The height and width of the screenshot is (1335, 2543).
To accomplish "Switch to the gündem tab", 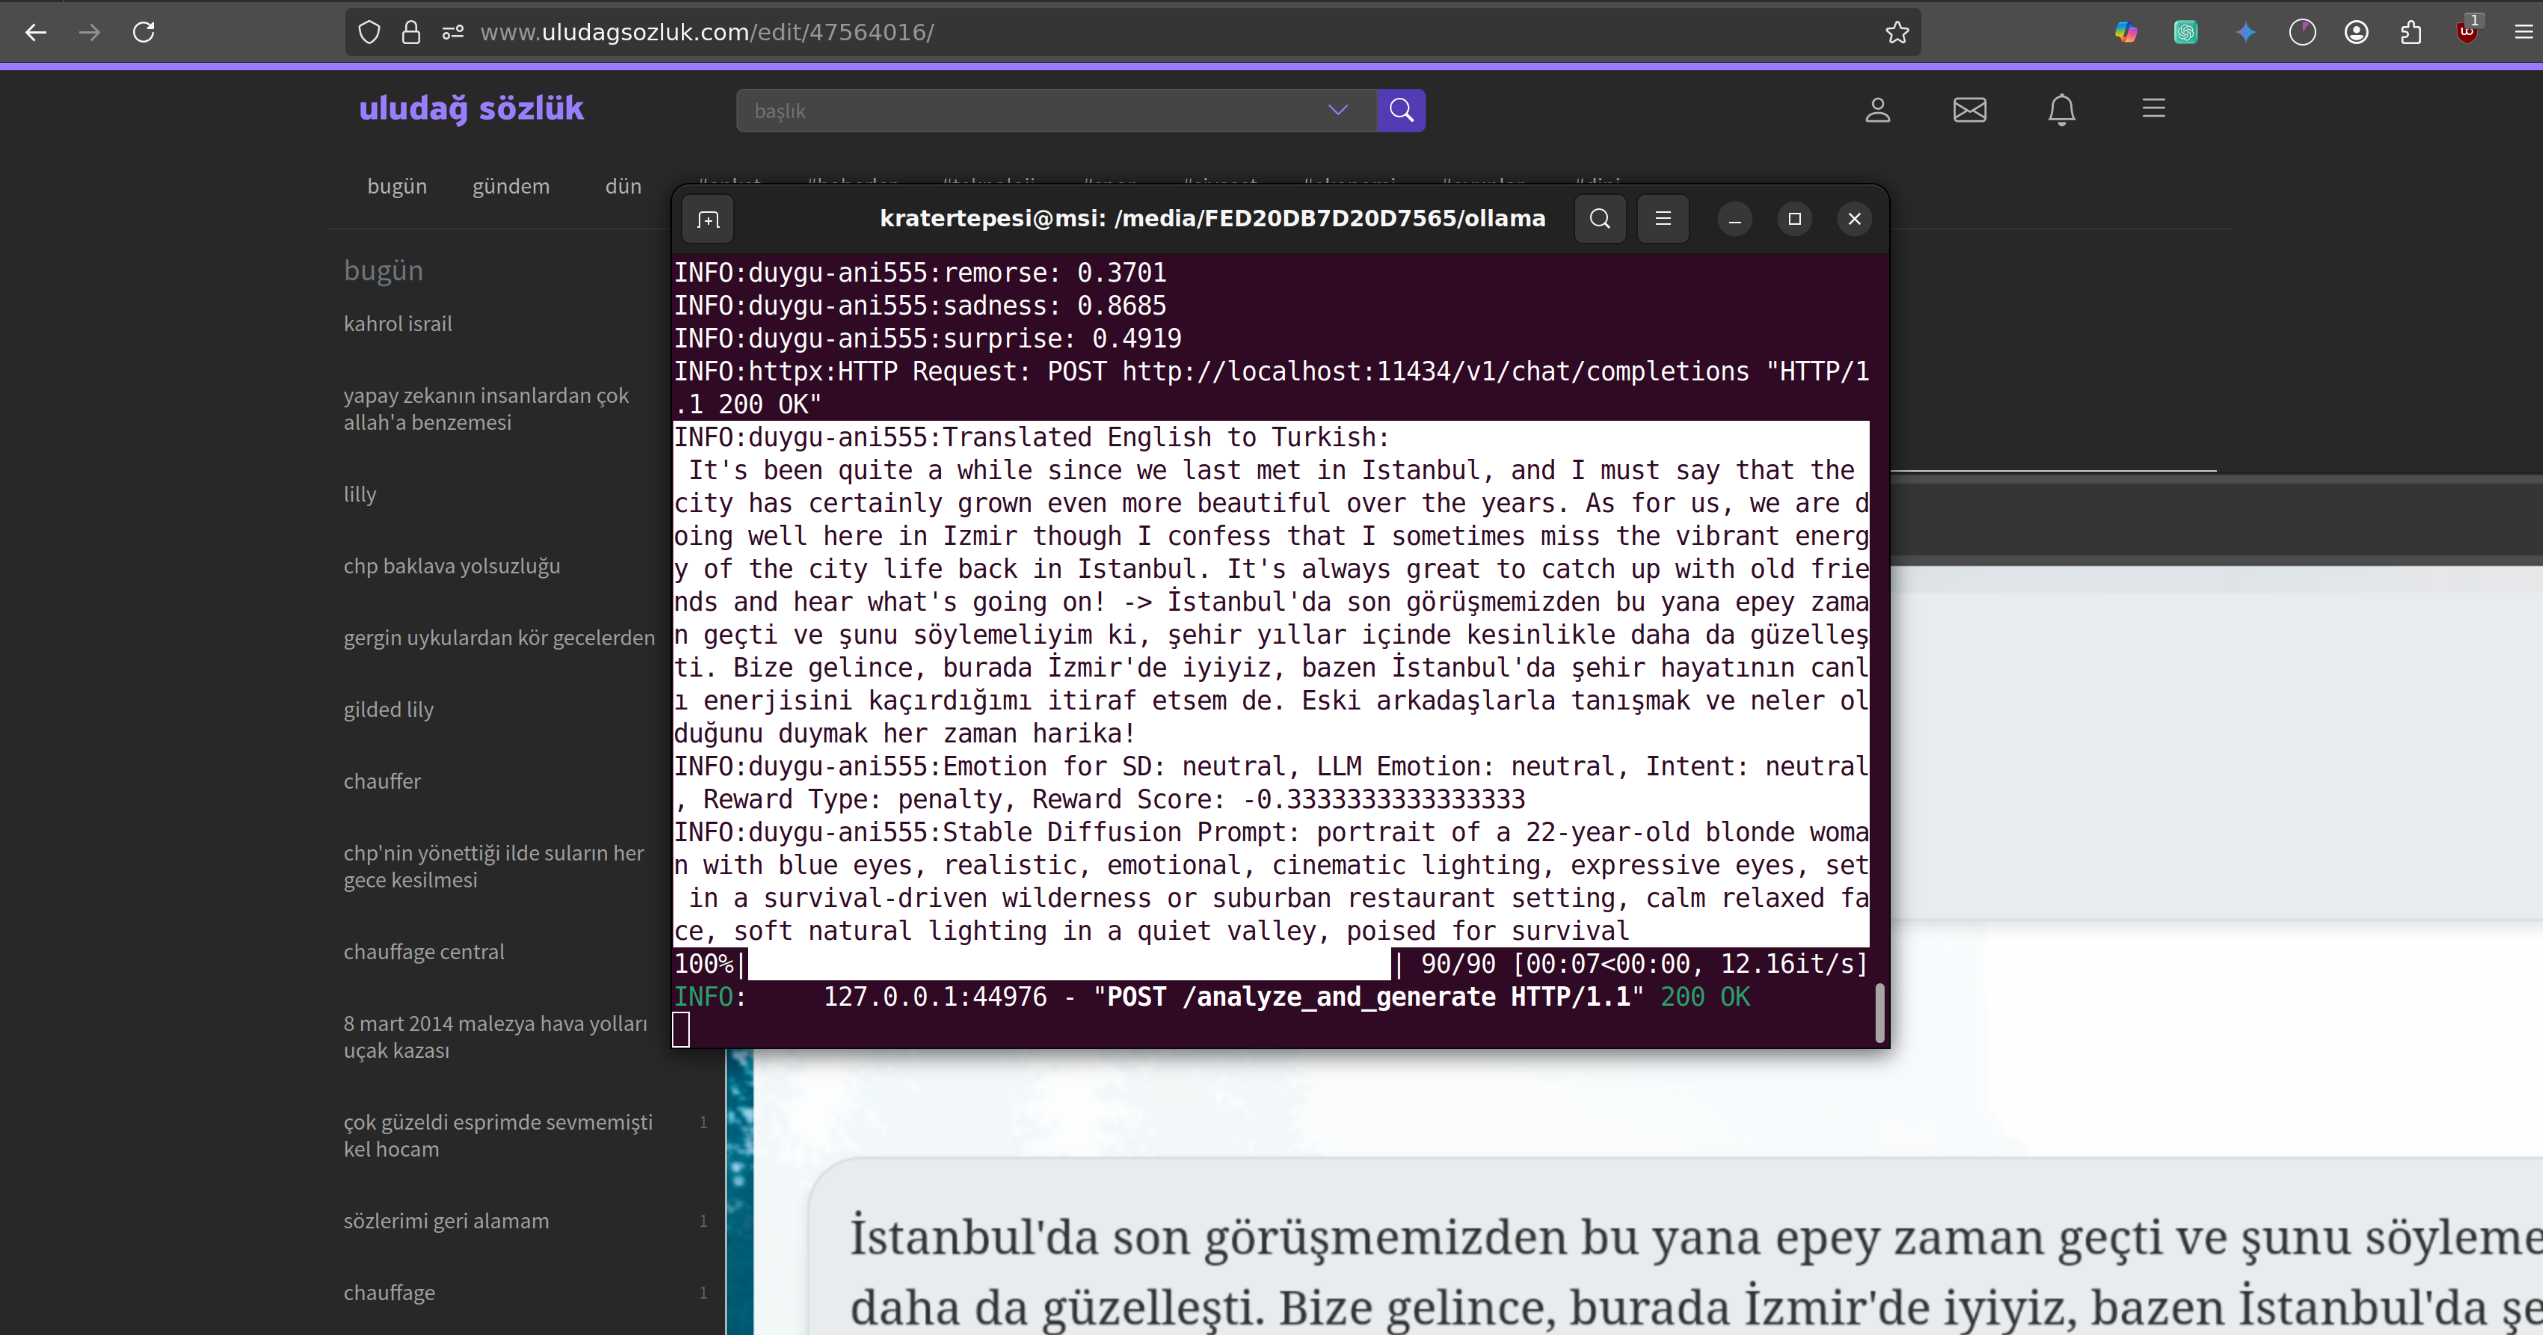I will 510,186.
